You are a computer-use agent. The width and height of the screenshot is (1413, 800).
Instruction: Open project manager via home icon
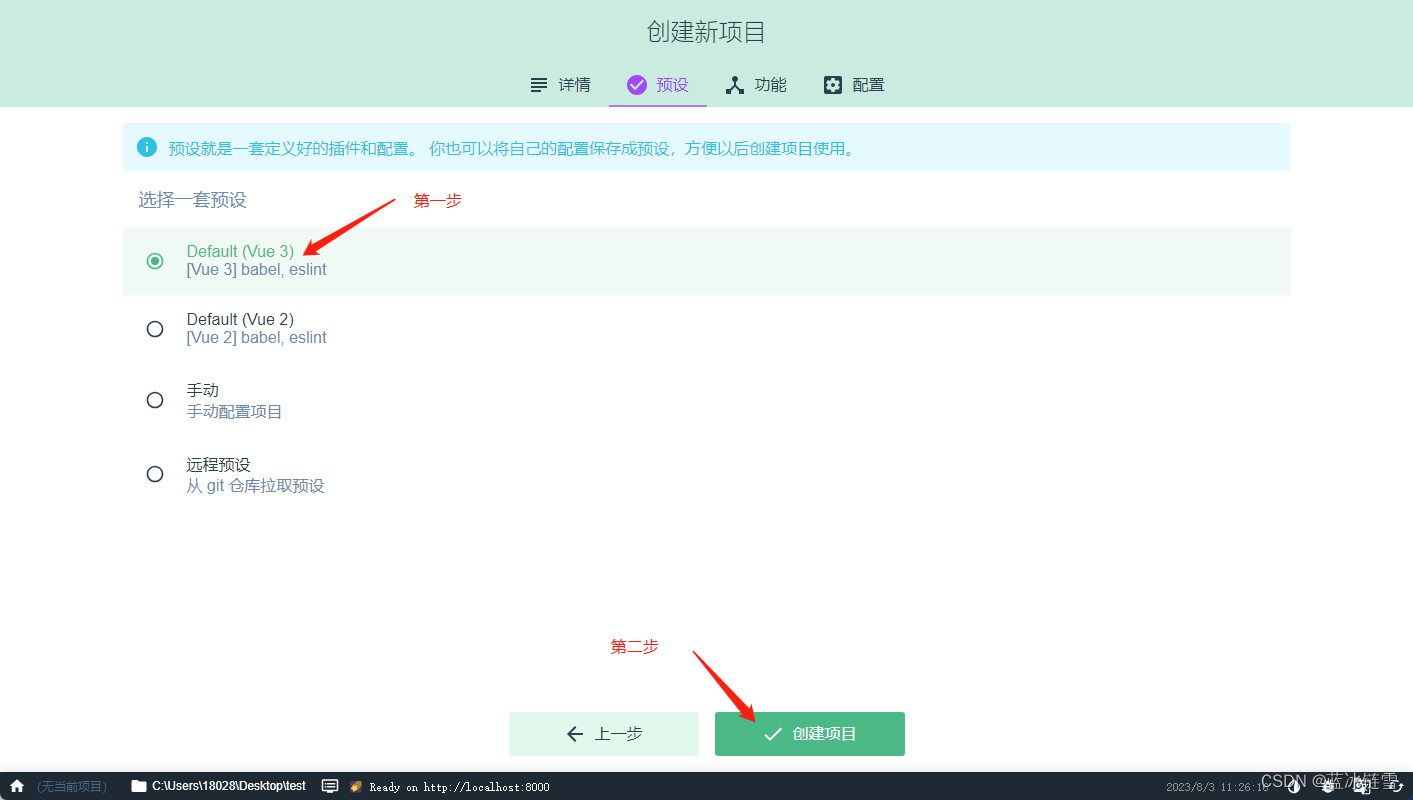16,786
